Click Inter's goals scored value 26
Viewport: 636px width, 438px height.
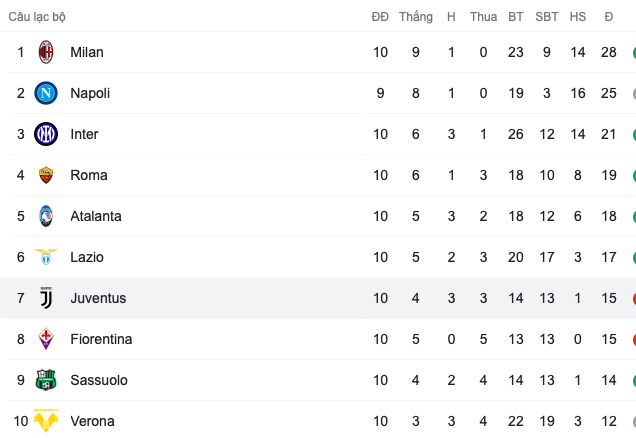coord(516,134)
